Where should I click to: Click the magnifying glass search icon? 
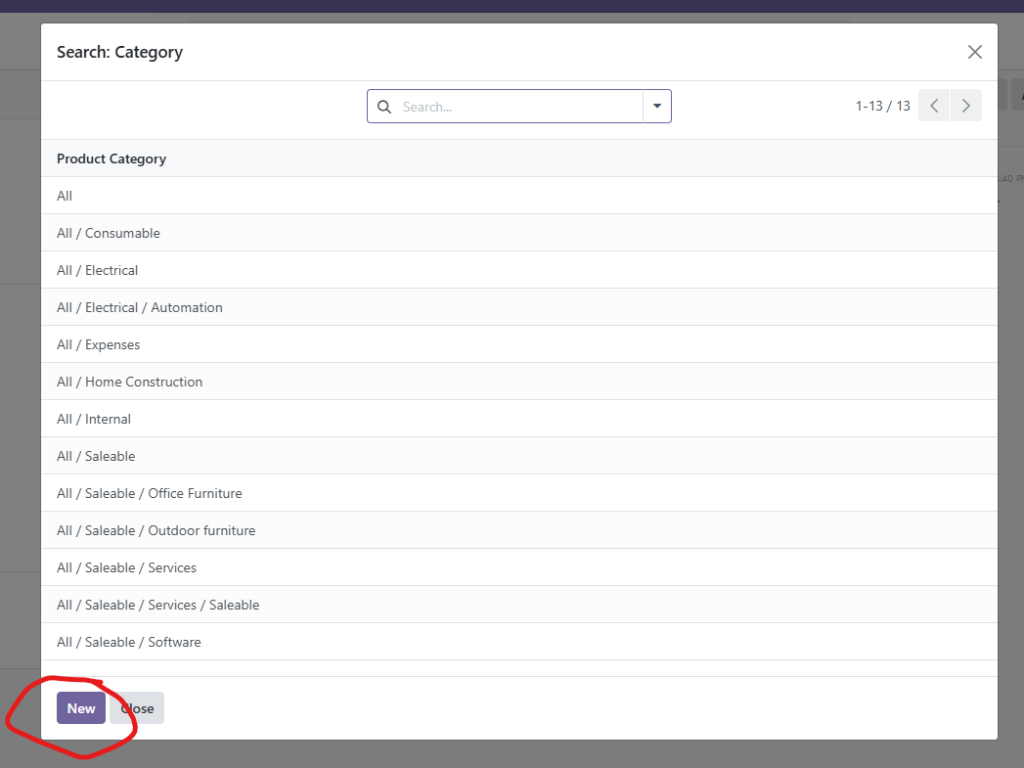(x=384, y=107)
